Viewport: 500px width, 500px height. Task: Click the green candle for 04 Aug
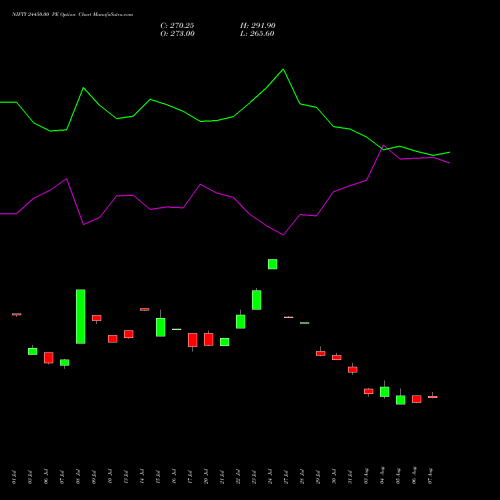(x=385, y=392)
